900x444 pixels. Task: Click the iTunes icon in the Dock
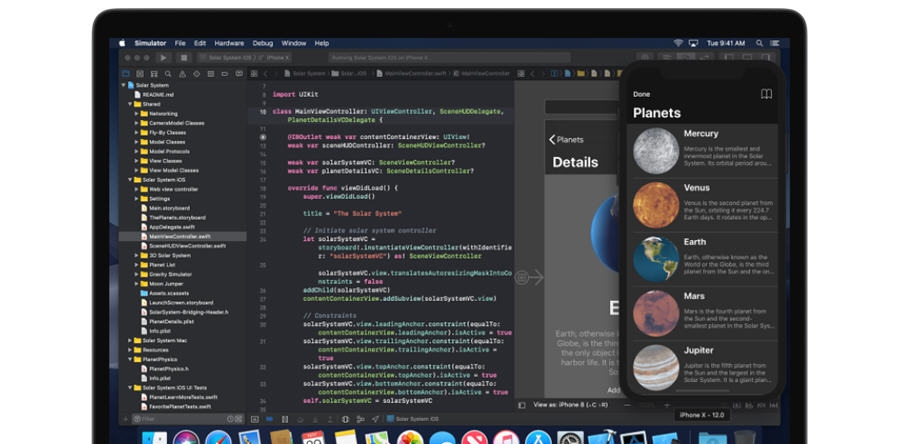point(506,438)
